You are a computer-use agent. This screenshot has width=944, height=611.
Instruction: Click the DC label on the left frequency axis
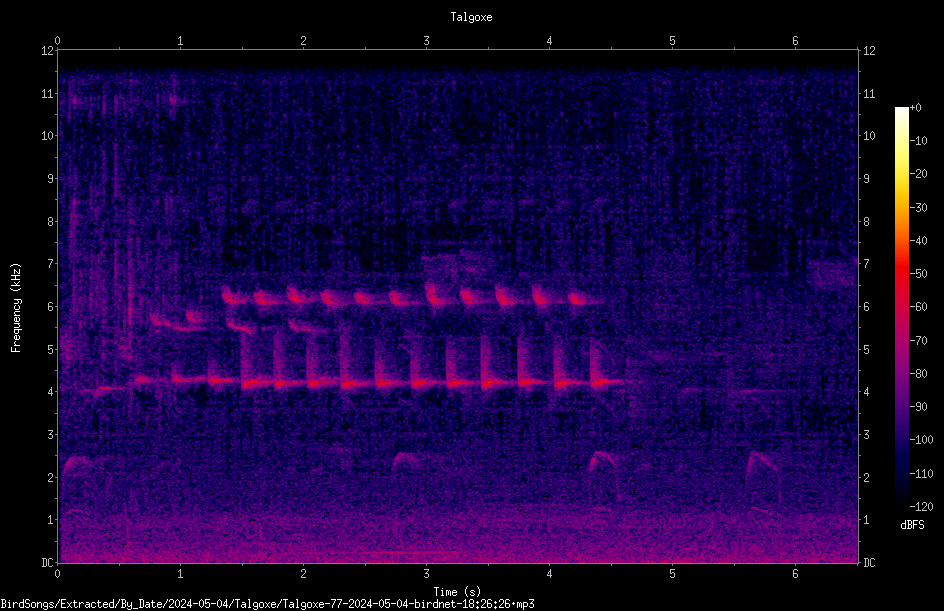(47, 563)
